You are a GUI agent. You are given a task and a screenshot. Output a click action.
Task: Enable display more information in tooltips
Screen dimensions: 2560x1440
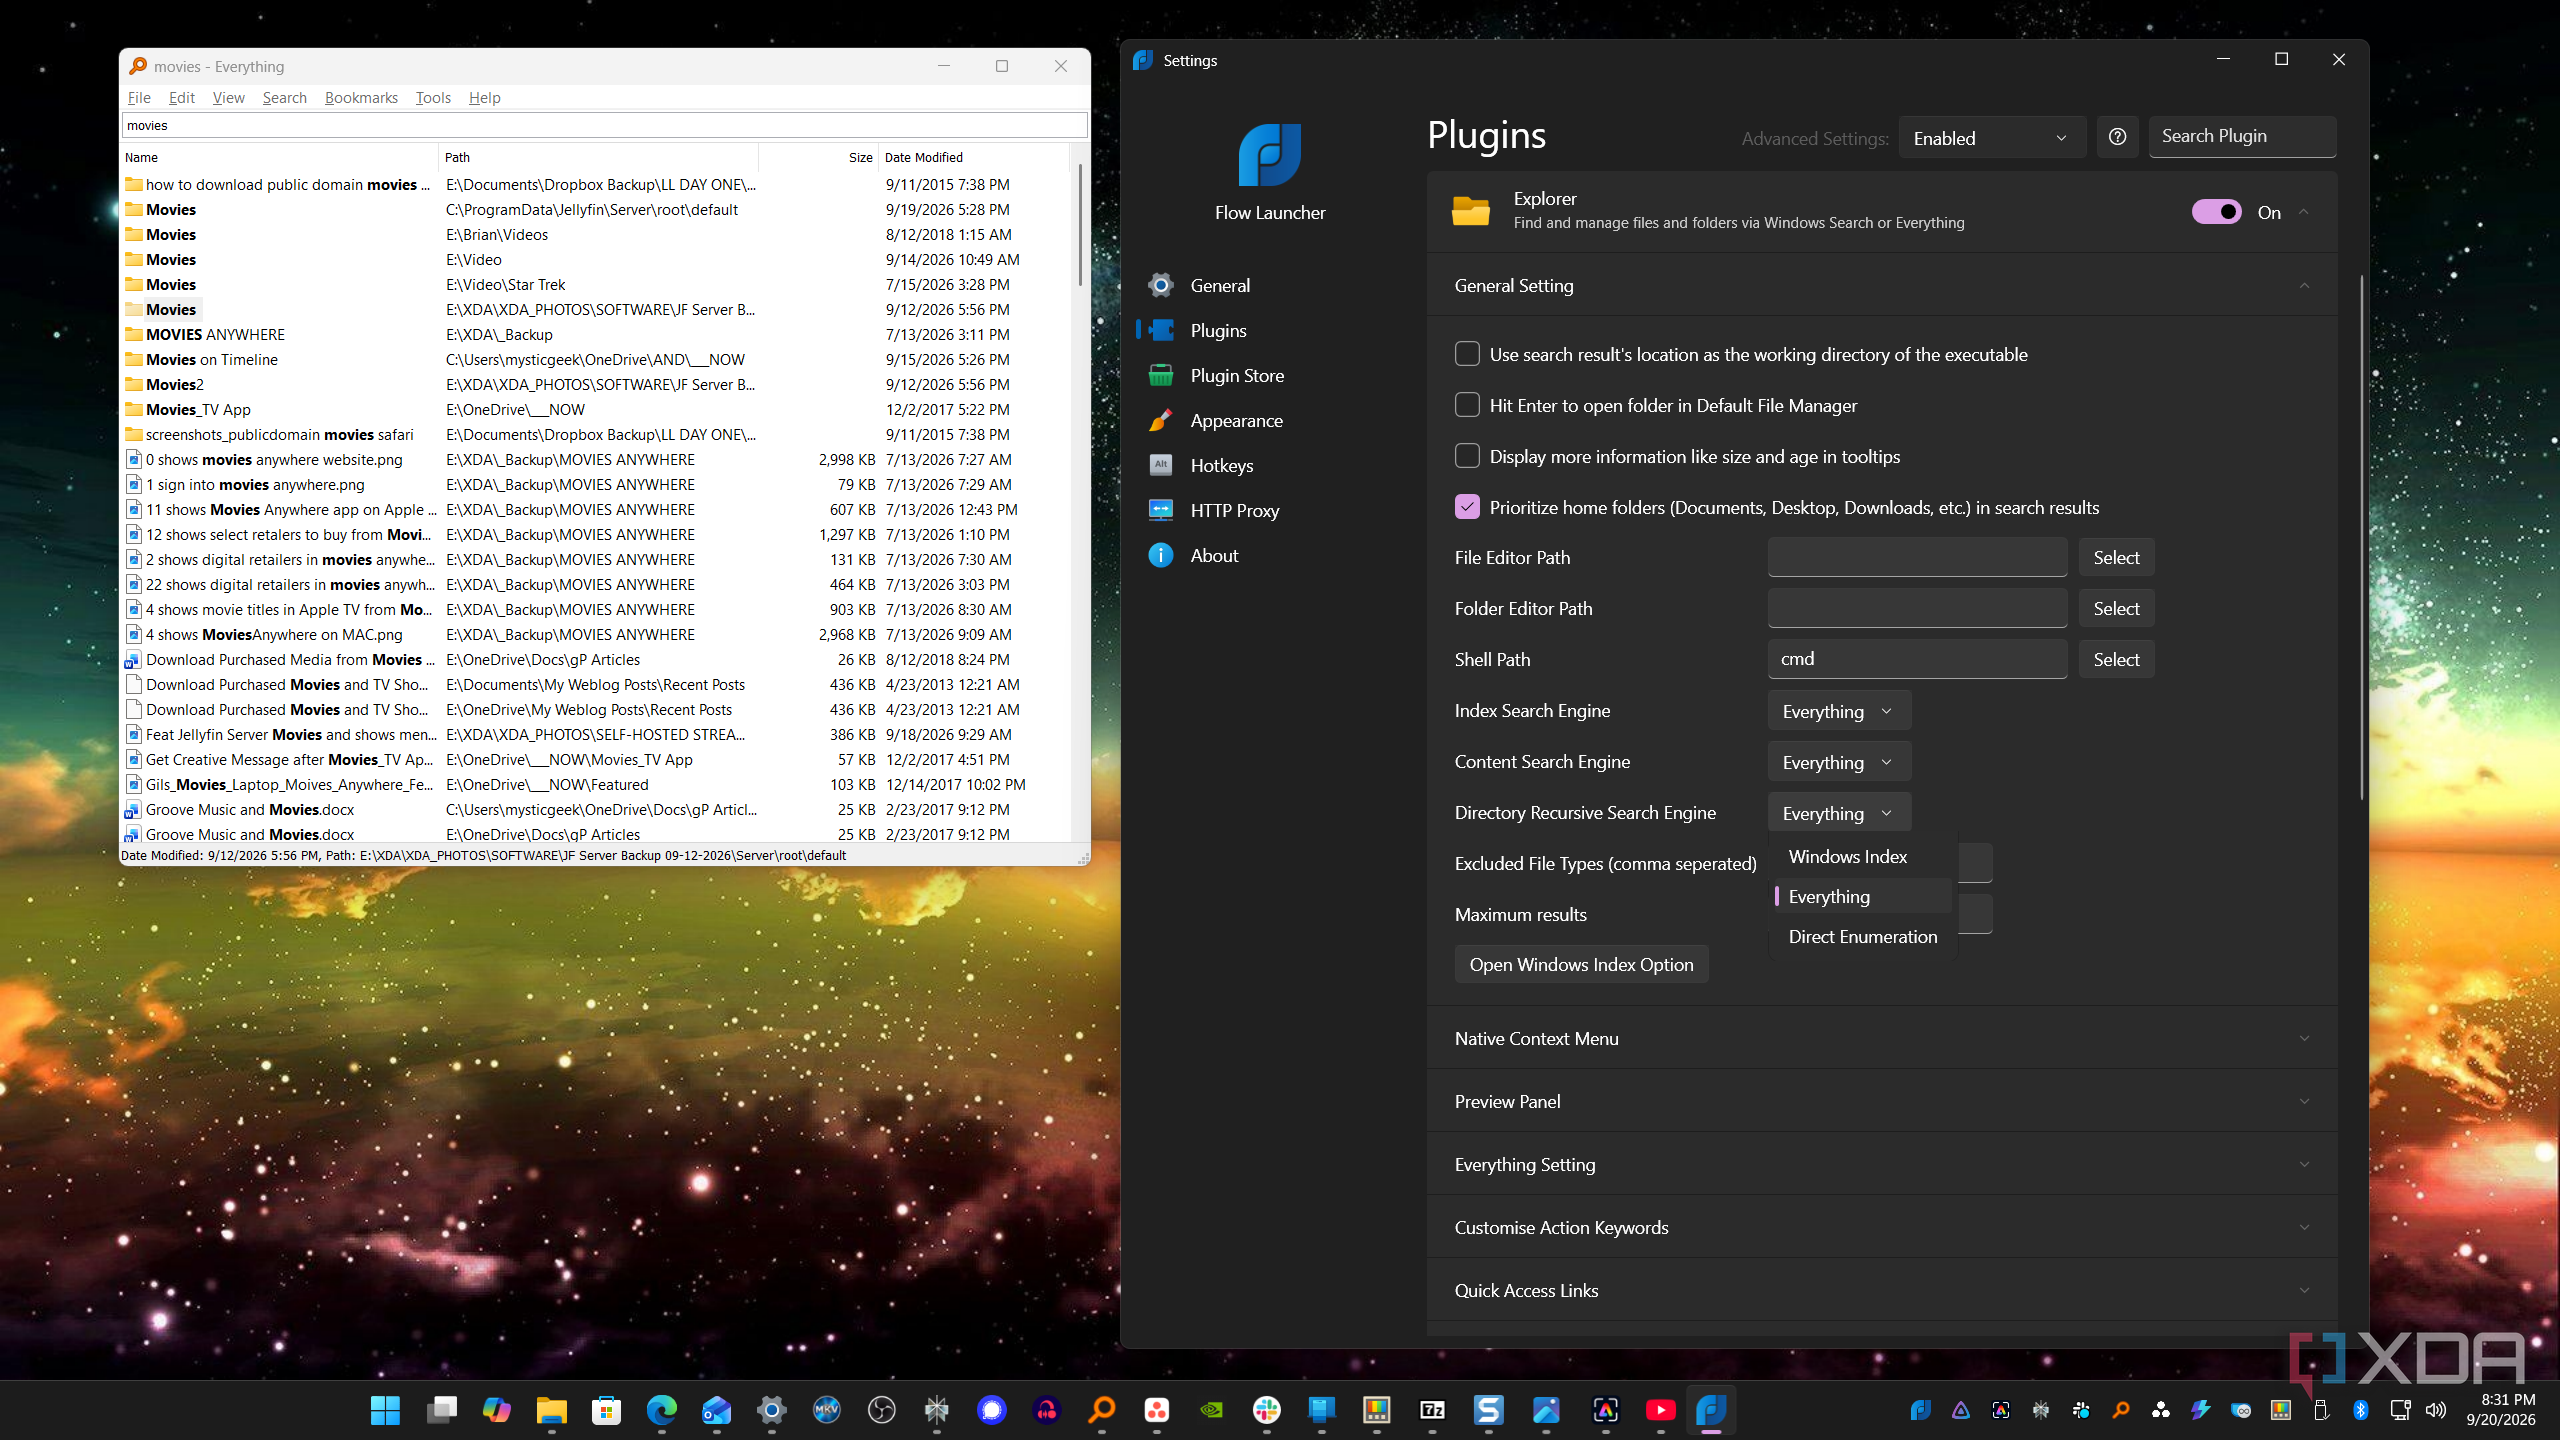click(x=1467, y=456)
